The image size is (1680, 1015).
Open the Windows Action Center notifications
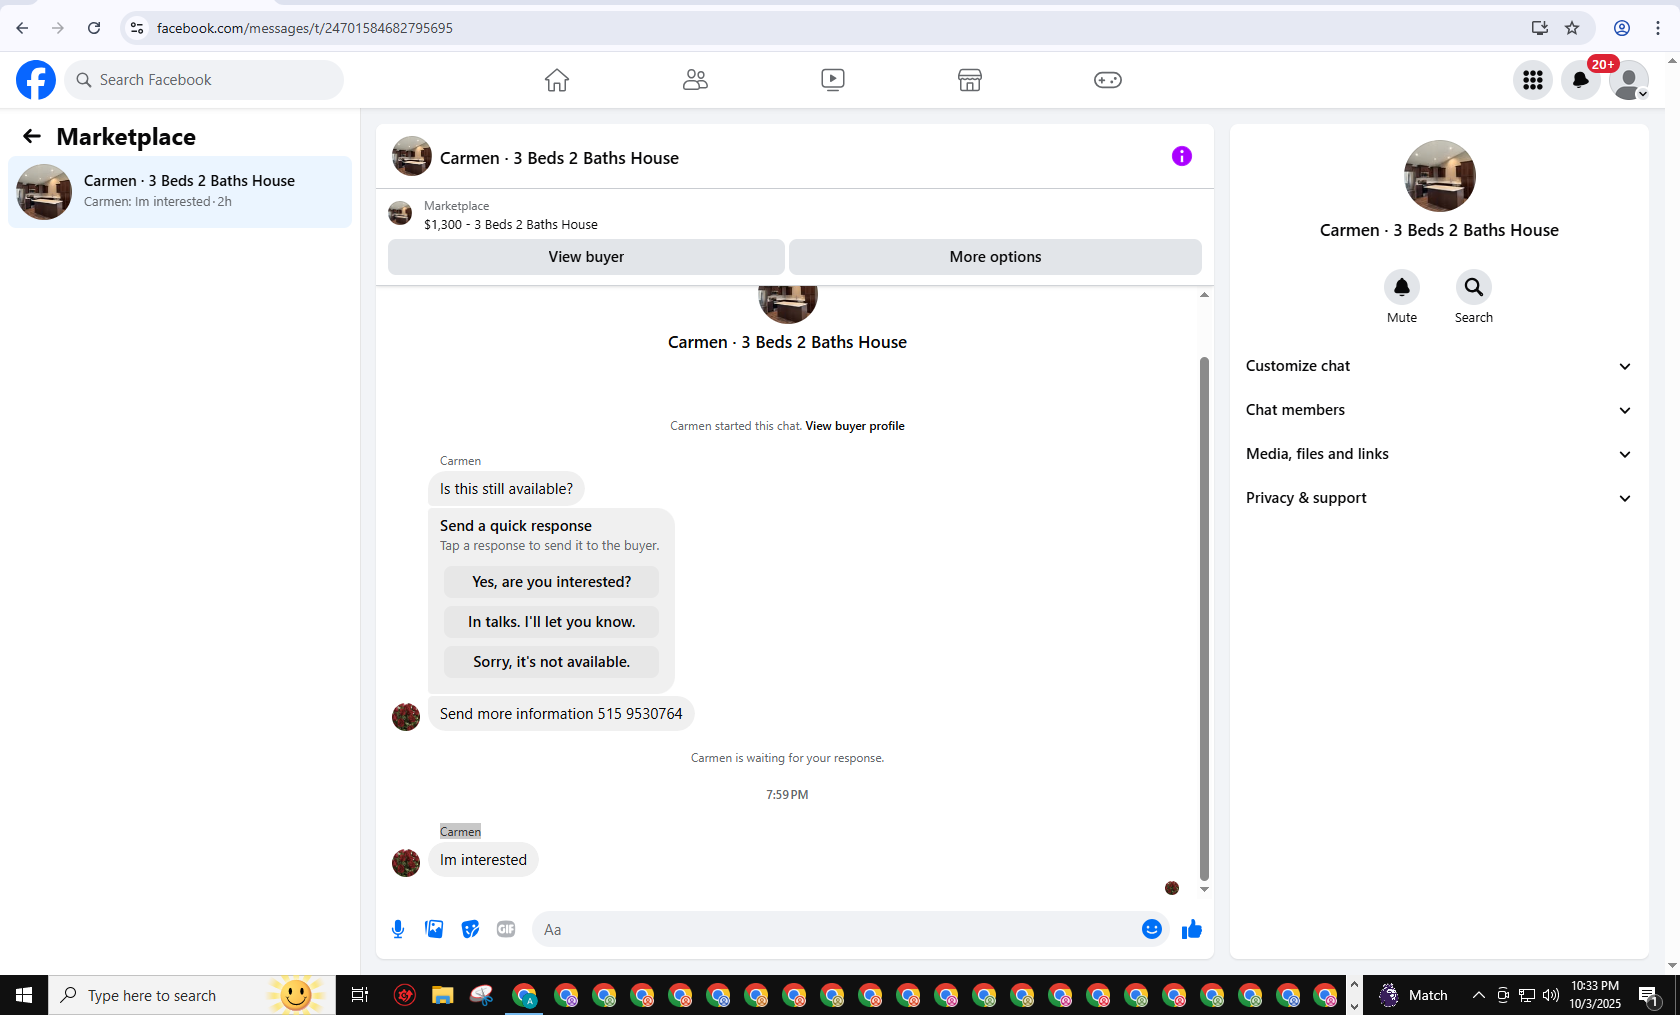[x=1650, y=995]
